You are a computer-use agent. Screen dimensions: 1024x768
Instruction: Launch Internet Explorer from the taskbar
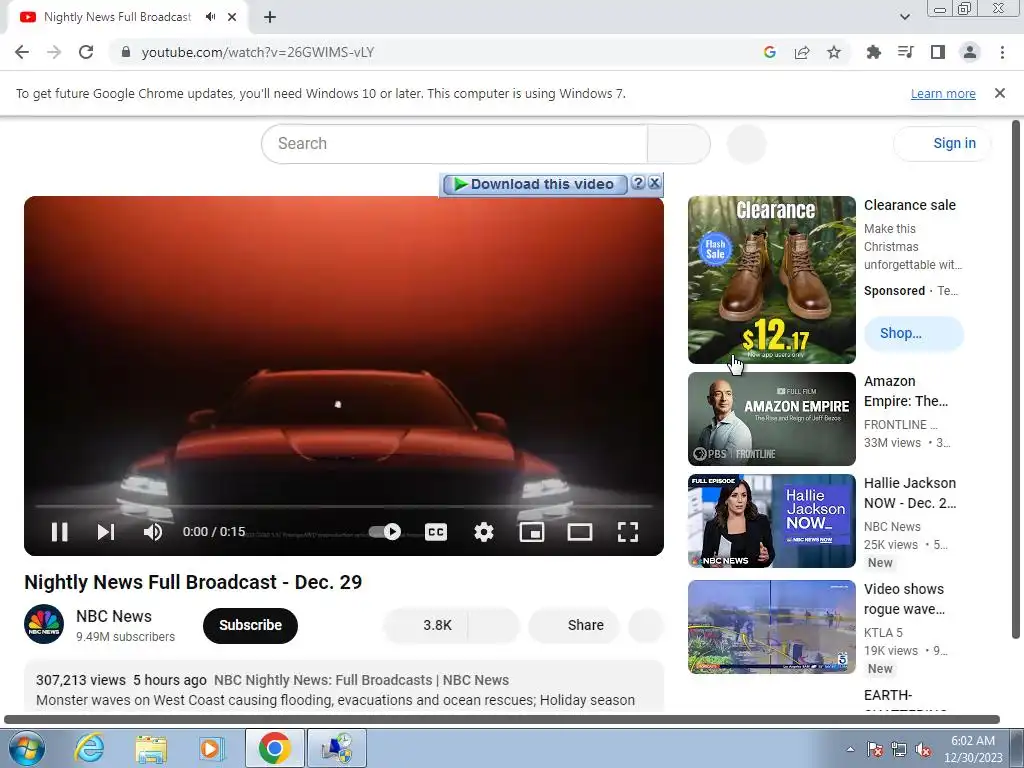pos(89,748)
